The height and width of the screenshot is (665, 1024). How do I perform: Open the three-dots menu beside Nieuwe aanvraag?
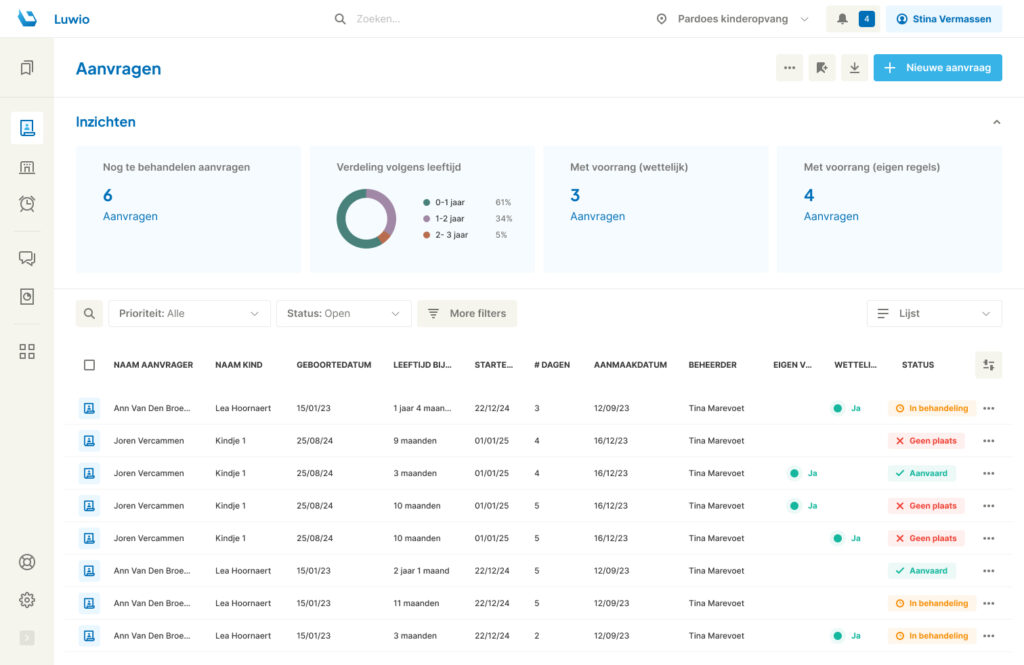click(x=790, y=68)
